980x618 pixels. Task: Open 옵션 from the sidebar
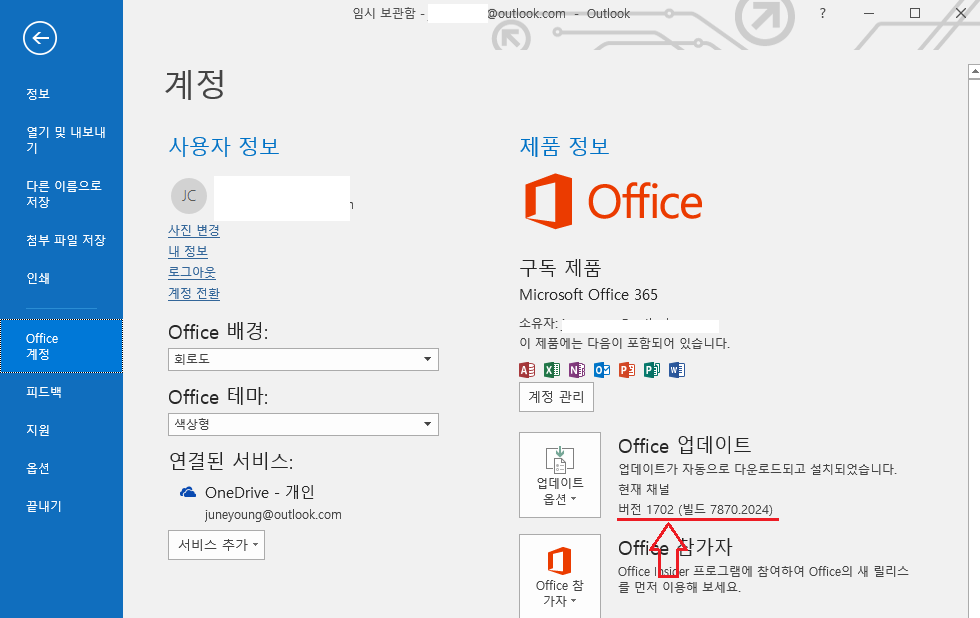coord(38,468)
